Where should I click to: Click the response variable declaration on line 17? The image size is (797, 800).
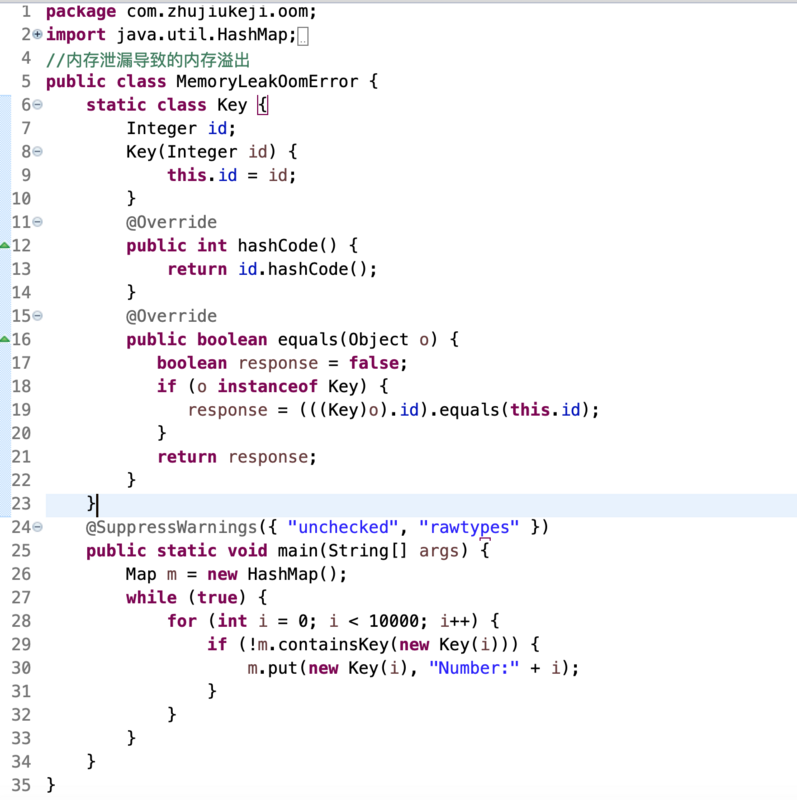[278, 363]
